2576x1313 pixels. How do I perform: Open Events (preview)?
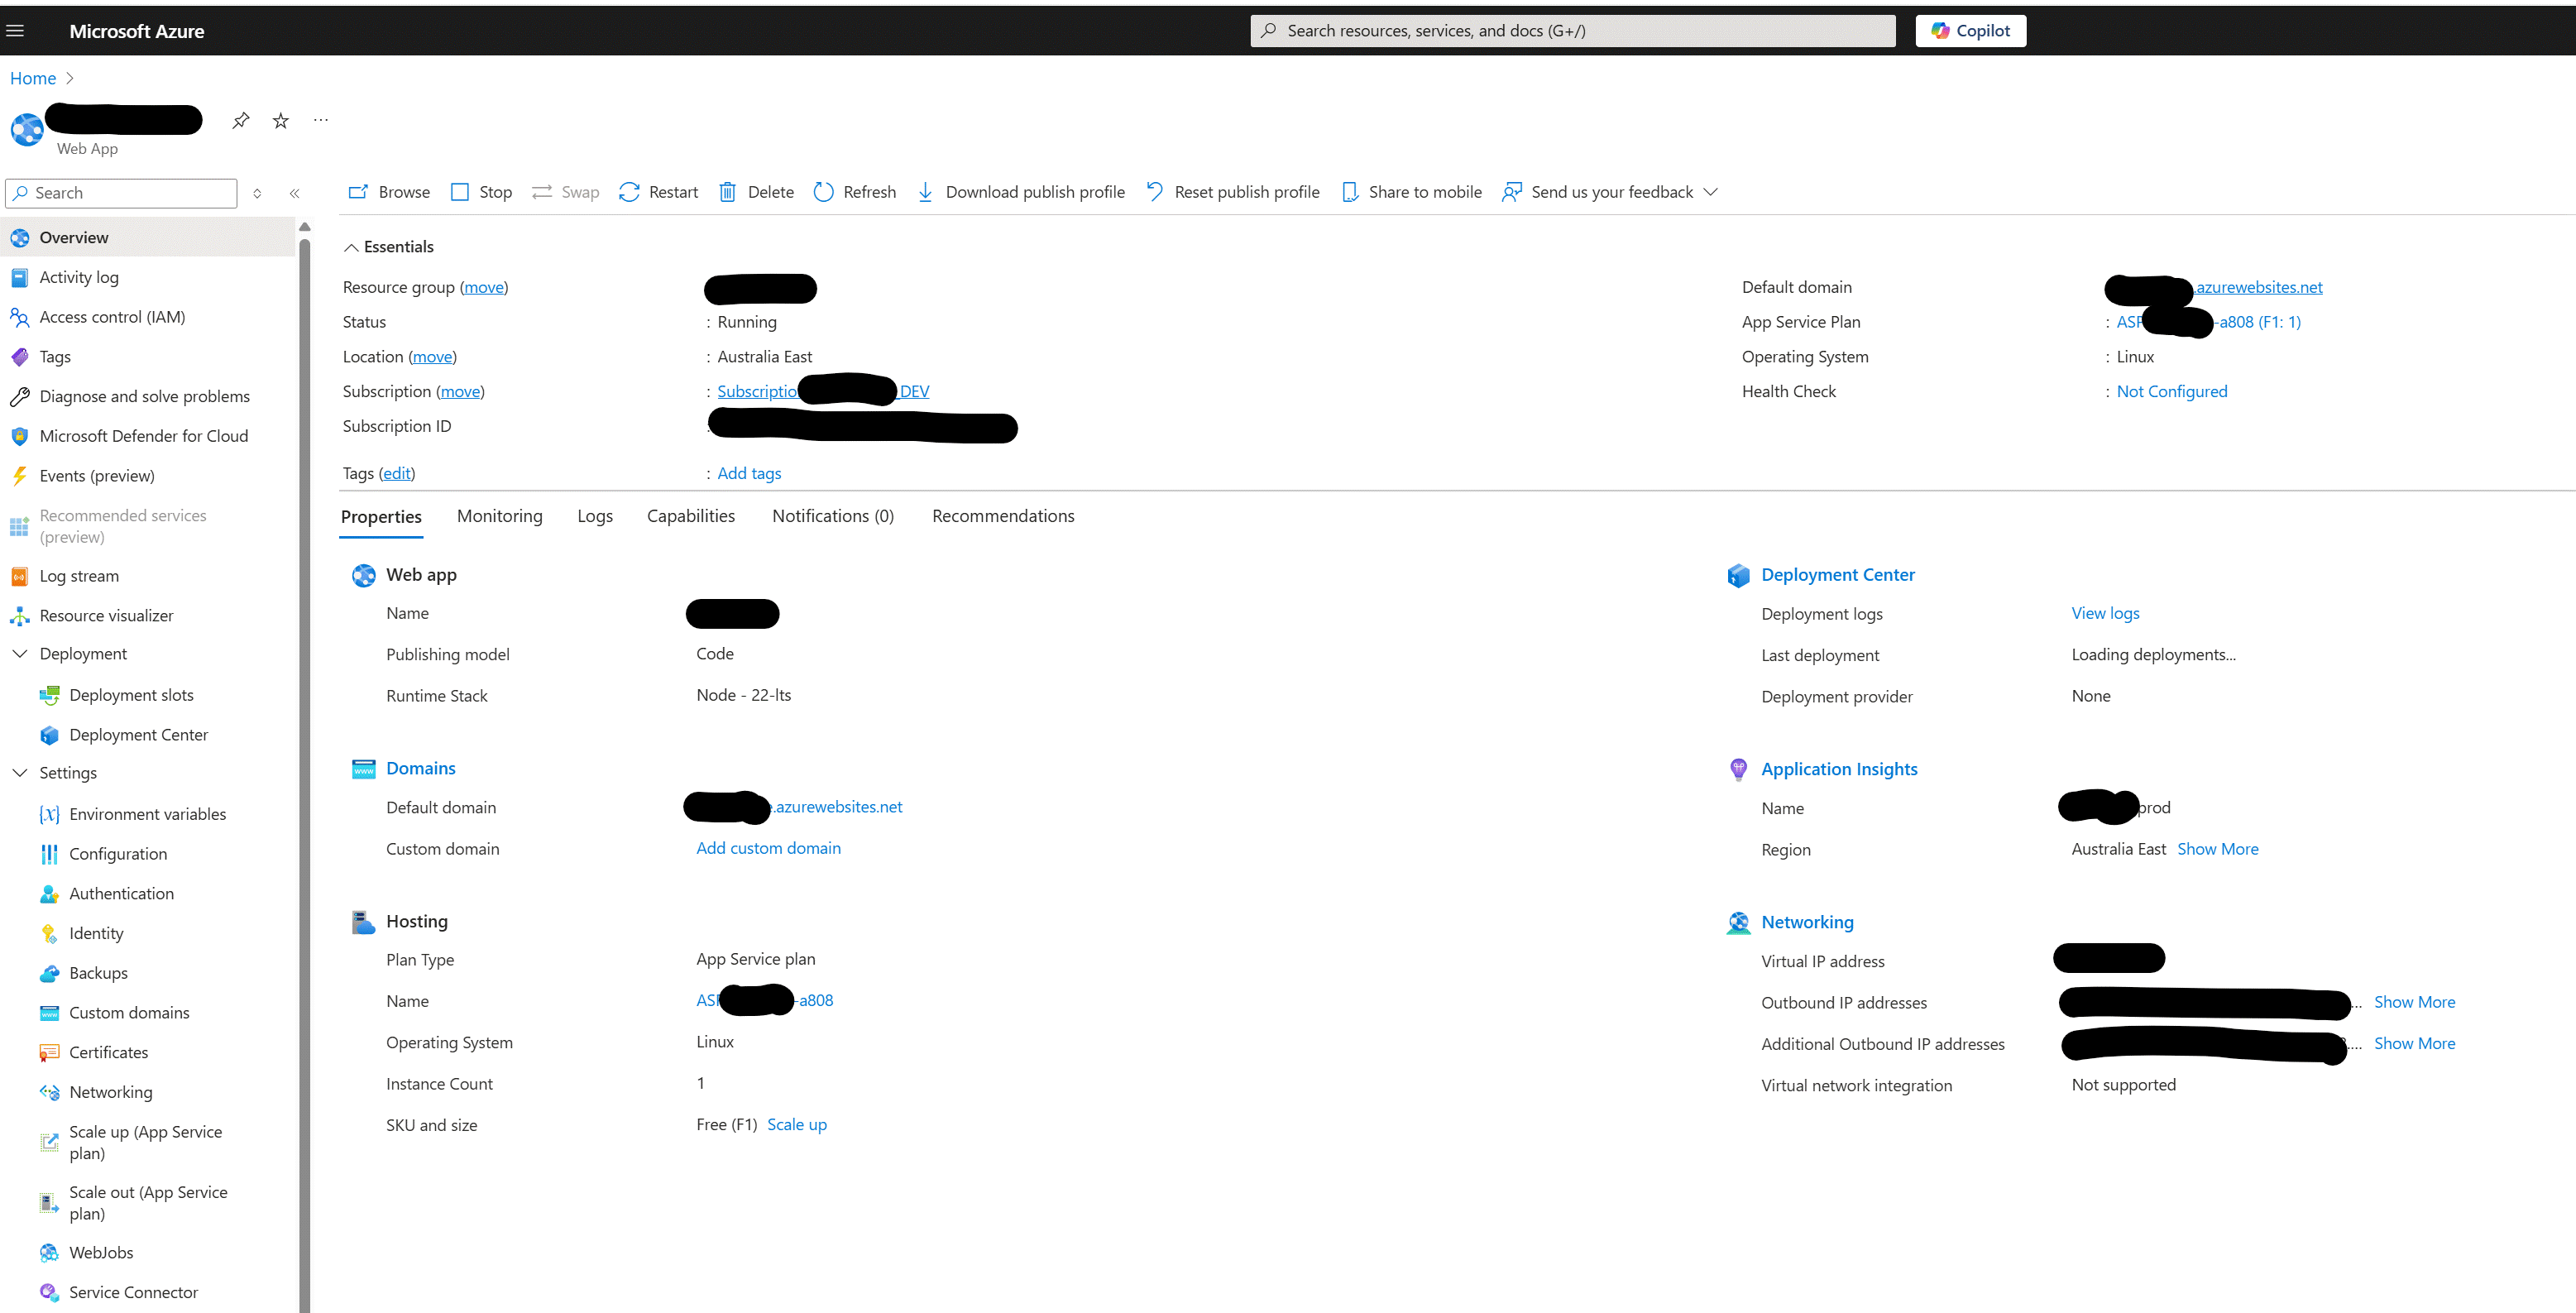[97, 476]
